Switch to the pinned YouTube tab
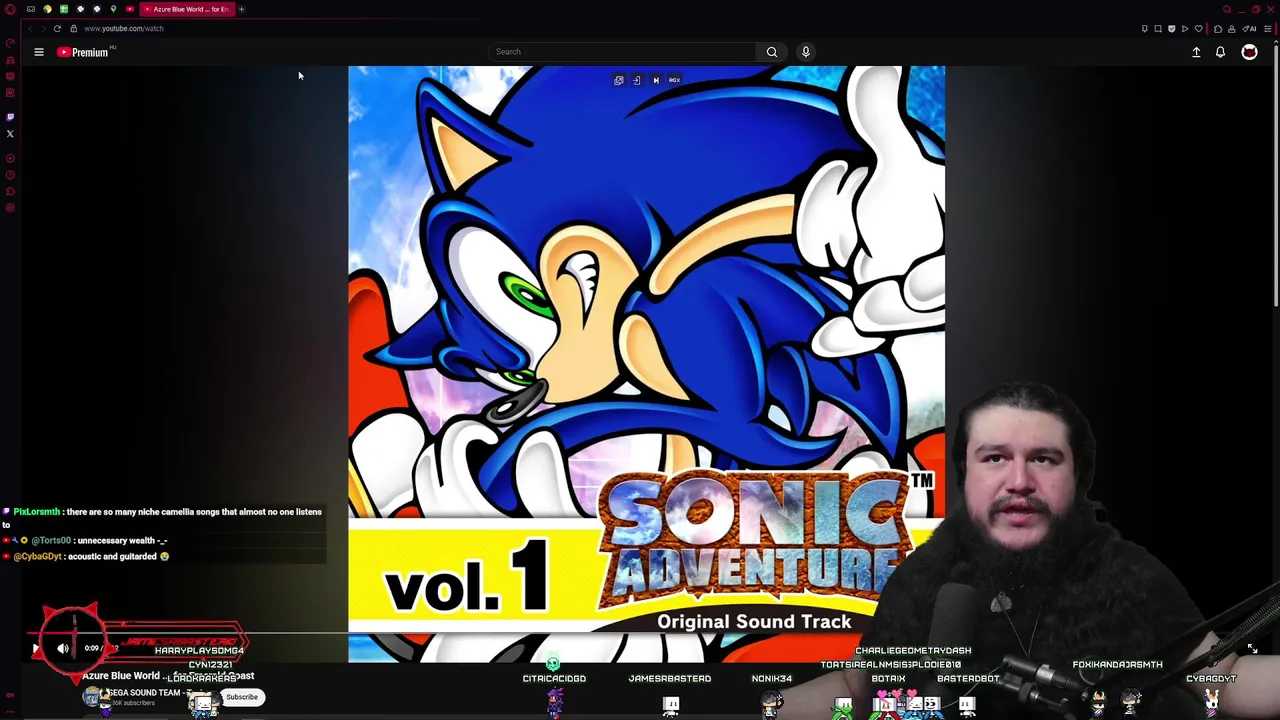1280x720 pixels. pyautogui.click(x=130, y=9)
